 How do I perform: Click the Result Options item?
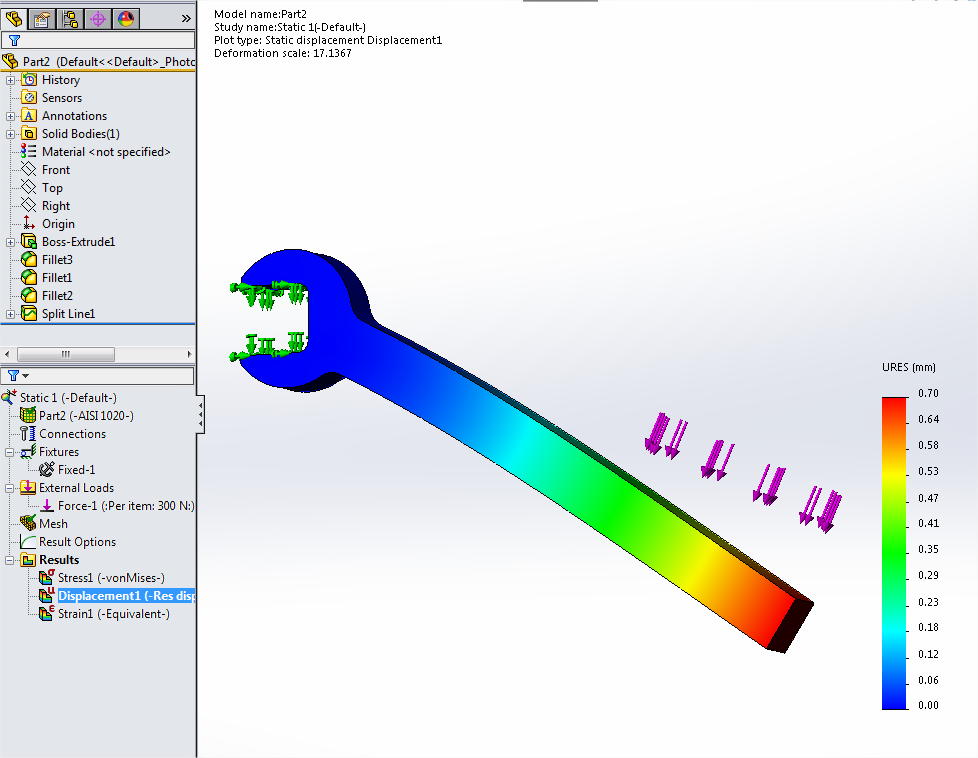77,542
